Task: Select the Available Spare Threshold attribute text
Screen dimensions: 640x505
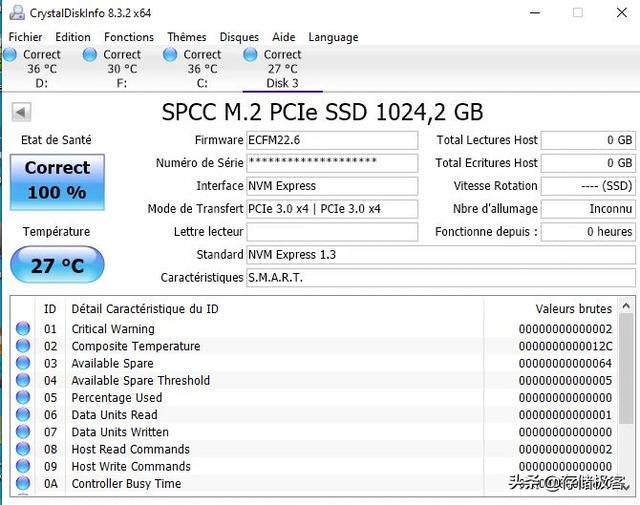Action: point(141,380)
